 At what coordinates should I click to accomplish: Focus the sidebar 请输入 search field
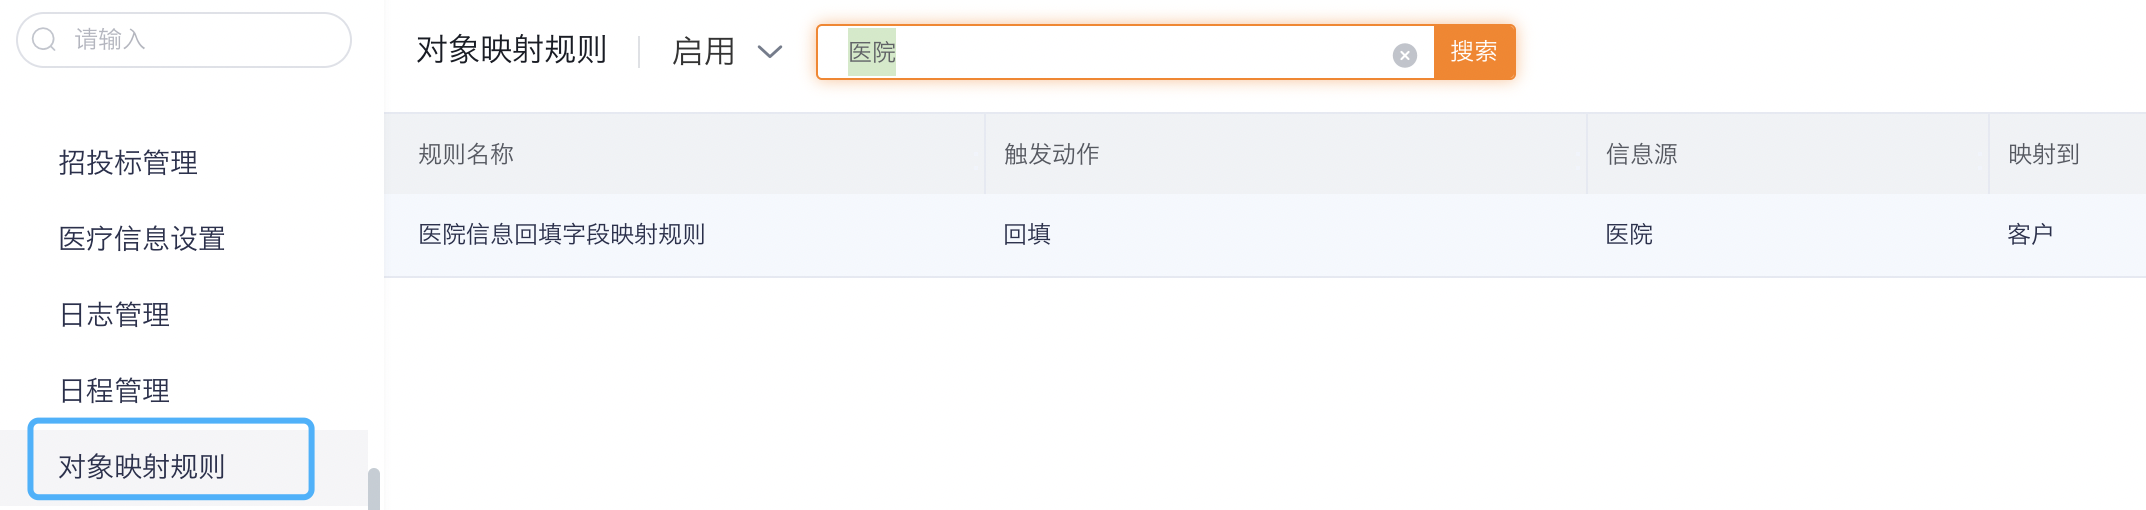200,40
